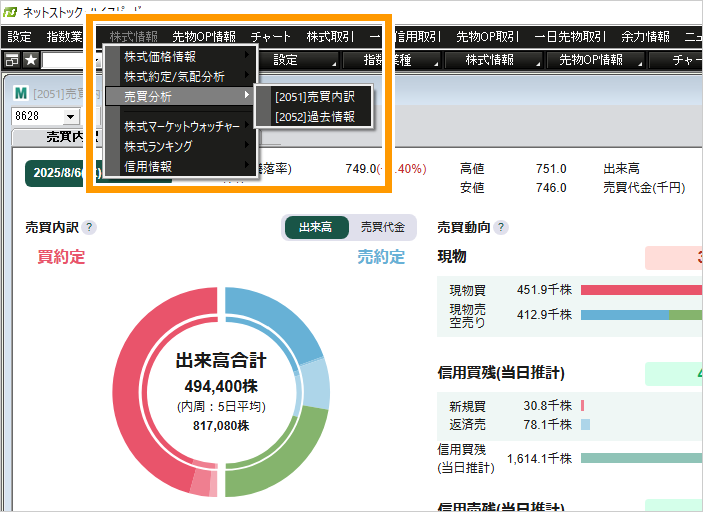
Task: Expand the 株式マーケットウォッチャー submenu
Action: click(181, 126)
